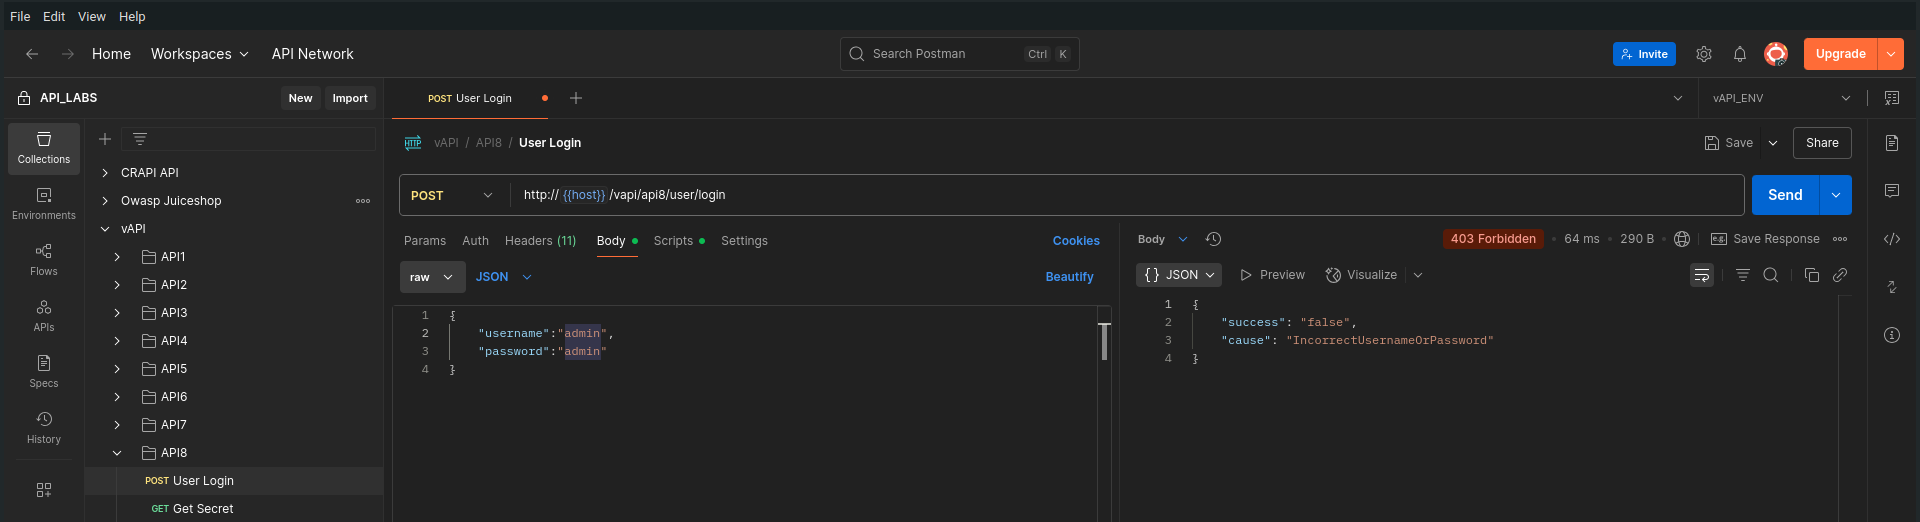The image size is (1920, 522).
Task: Click the request URL input field
Action: click(1127, 195)
